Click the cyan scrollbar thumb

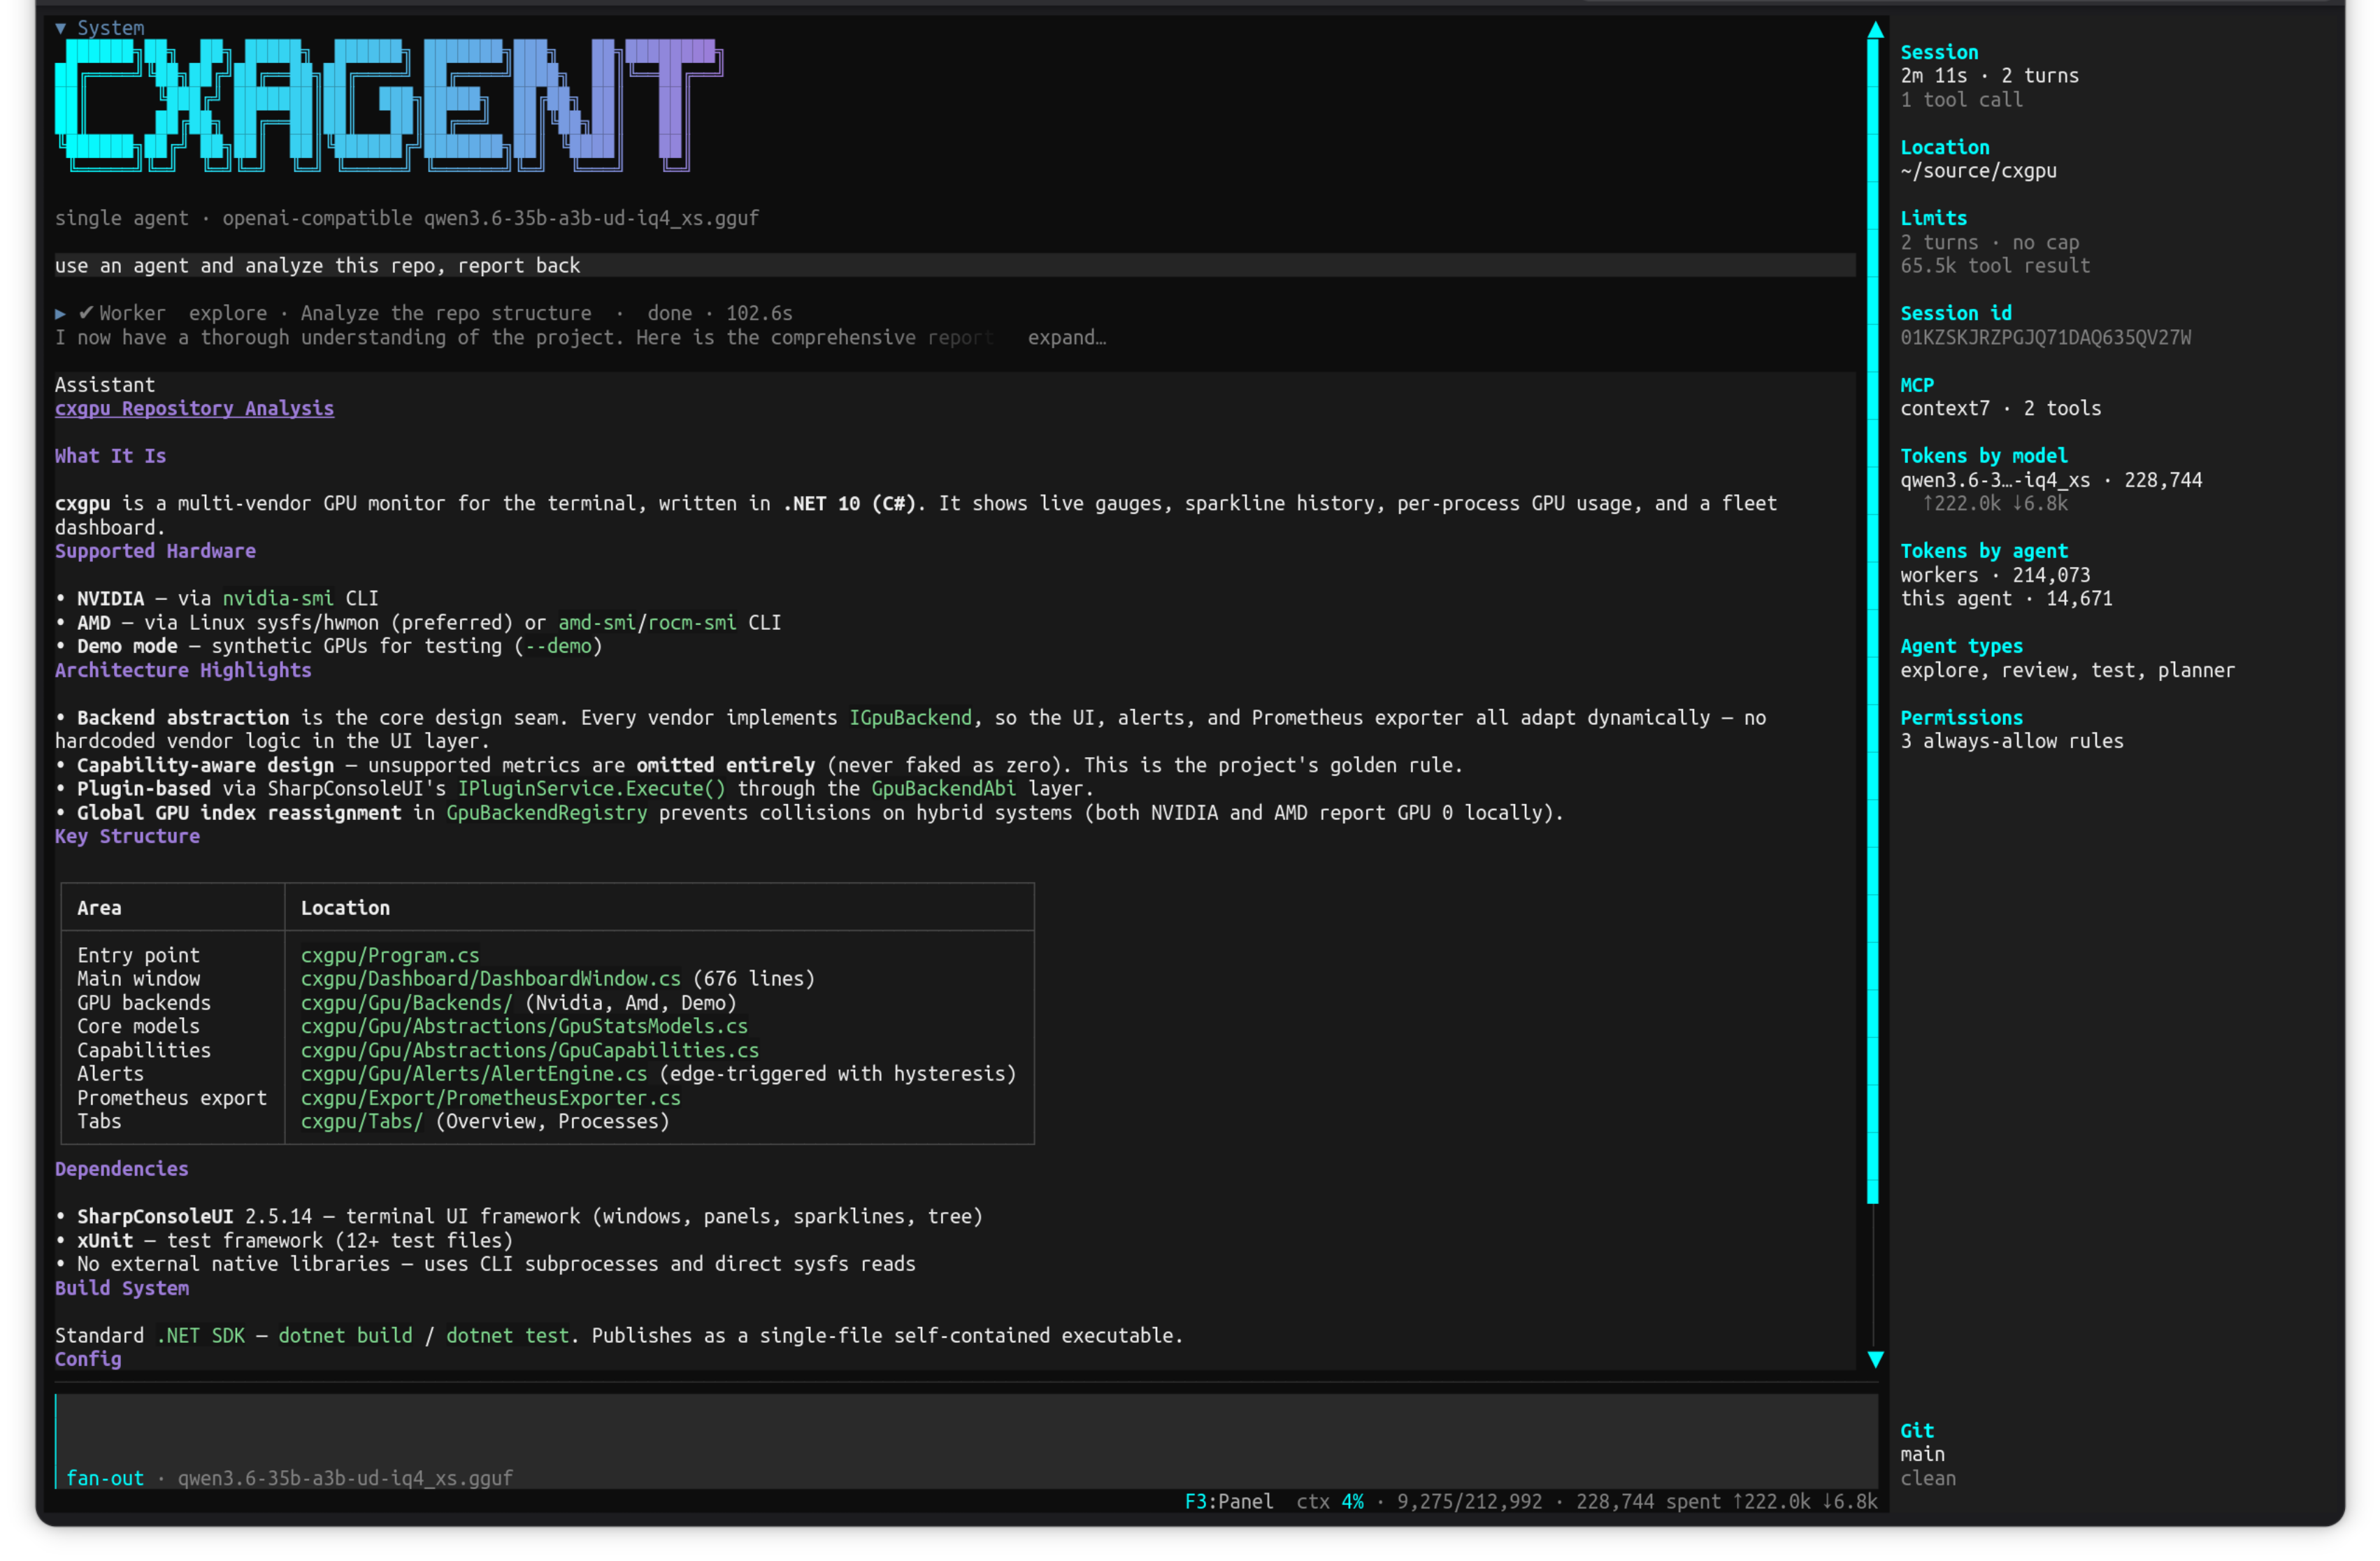tap(1873, 620)
